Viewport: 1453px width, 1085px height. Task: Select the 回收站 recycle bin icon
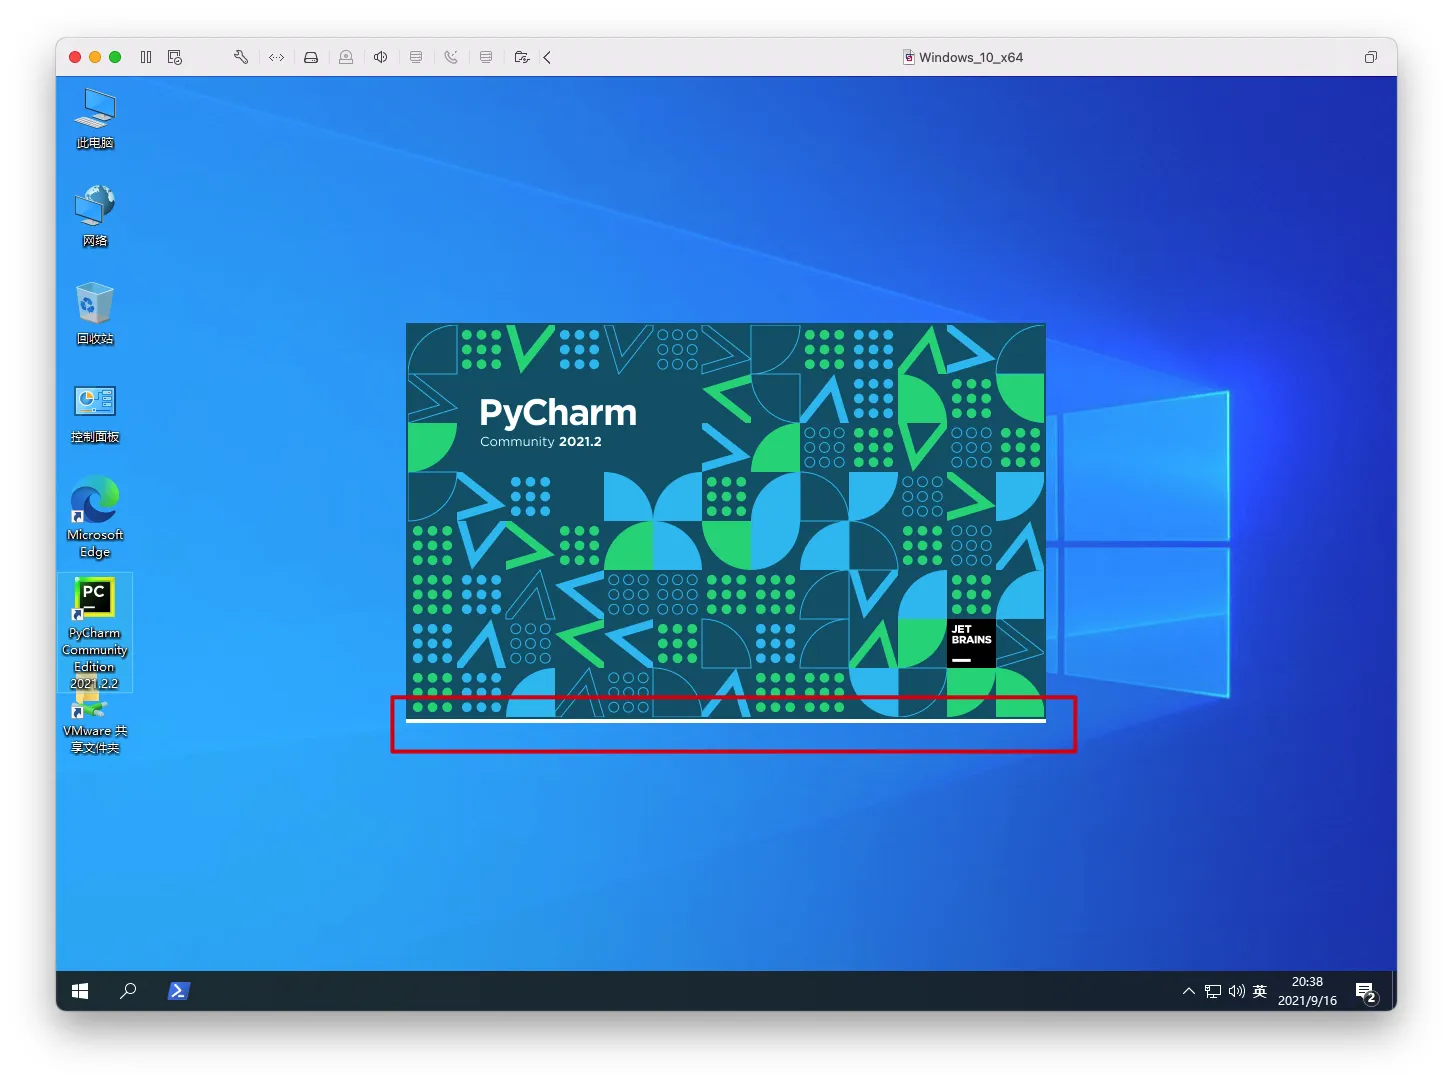point(95,313)
